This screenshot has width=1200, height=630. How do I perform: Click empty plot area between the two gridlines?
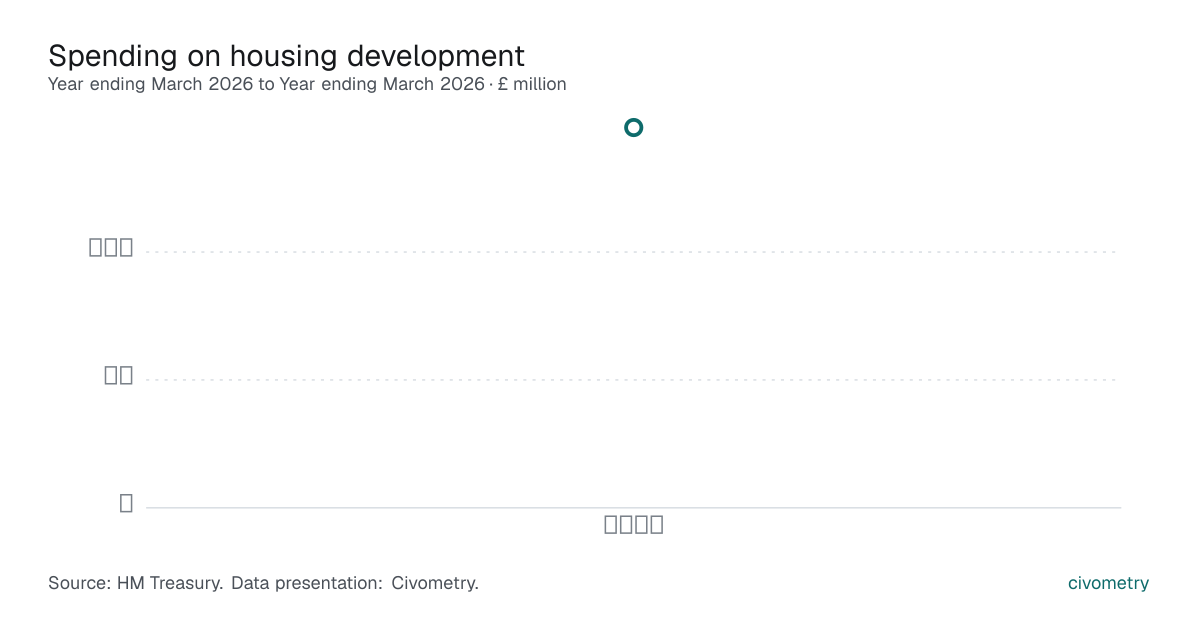click(633, 316)
